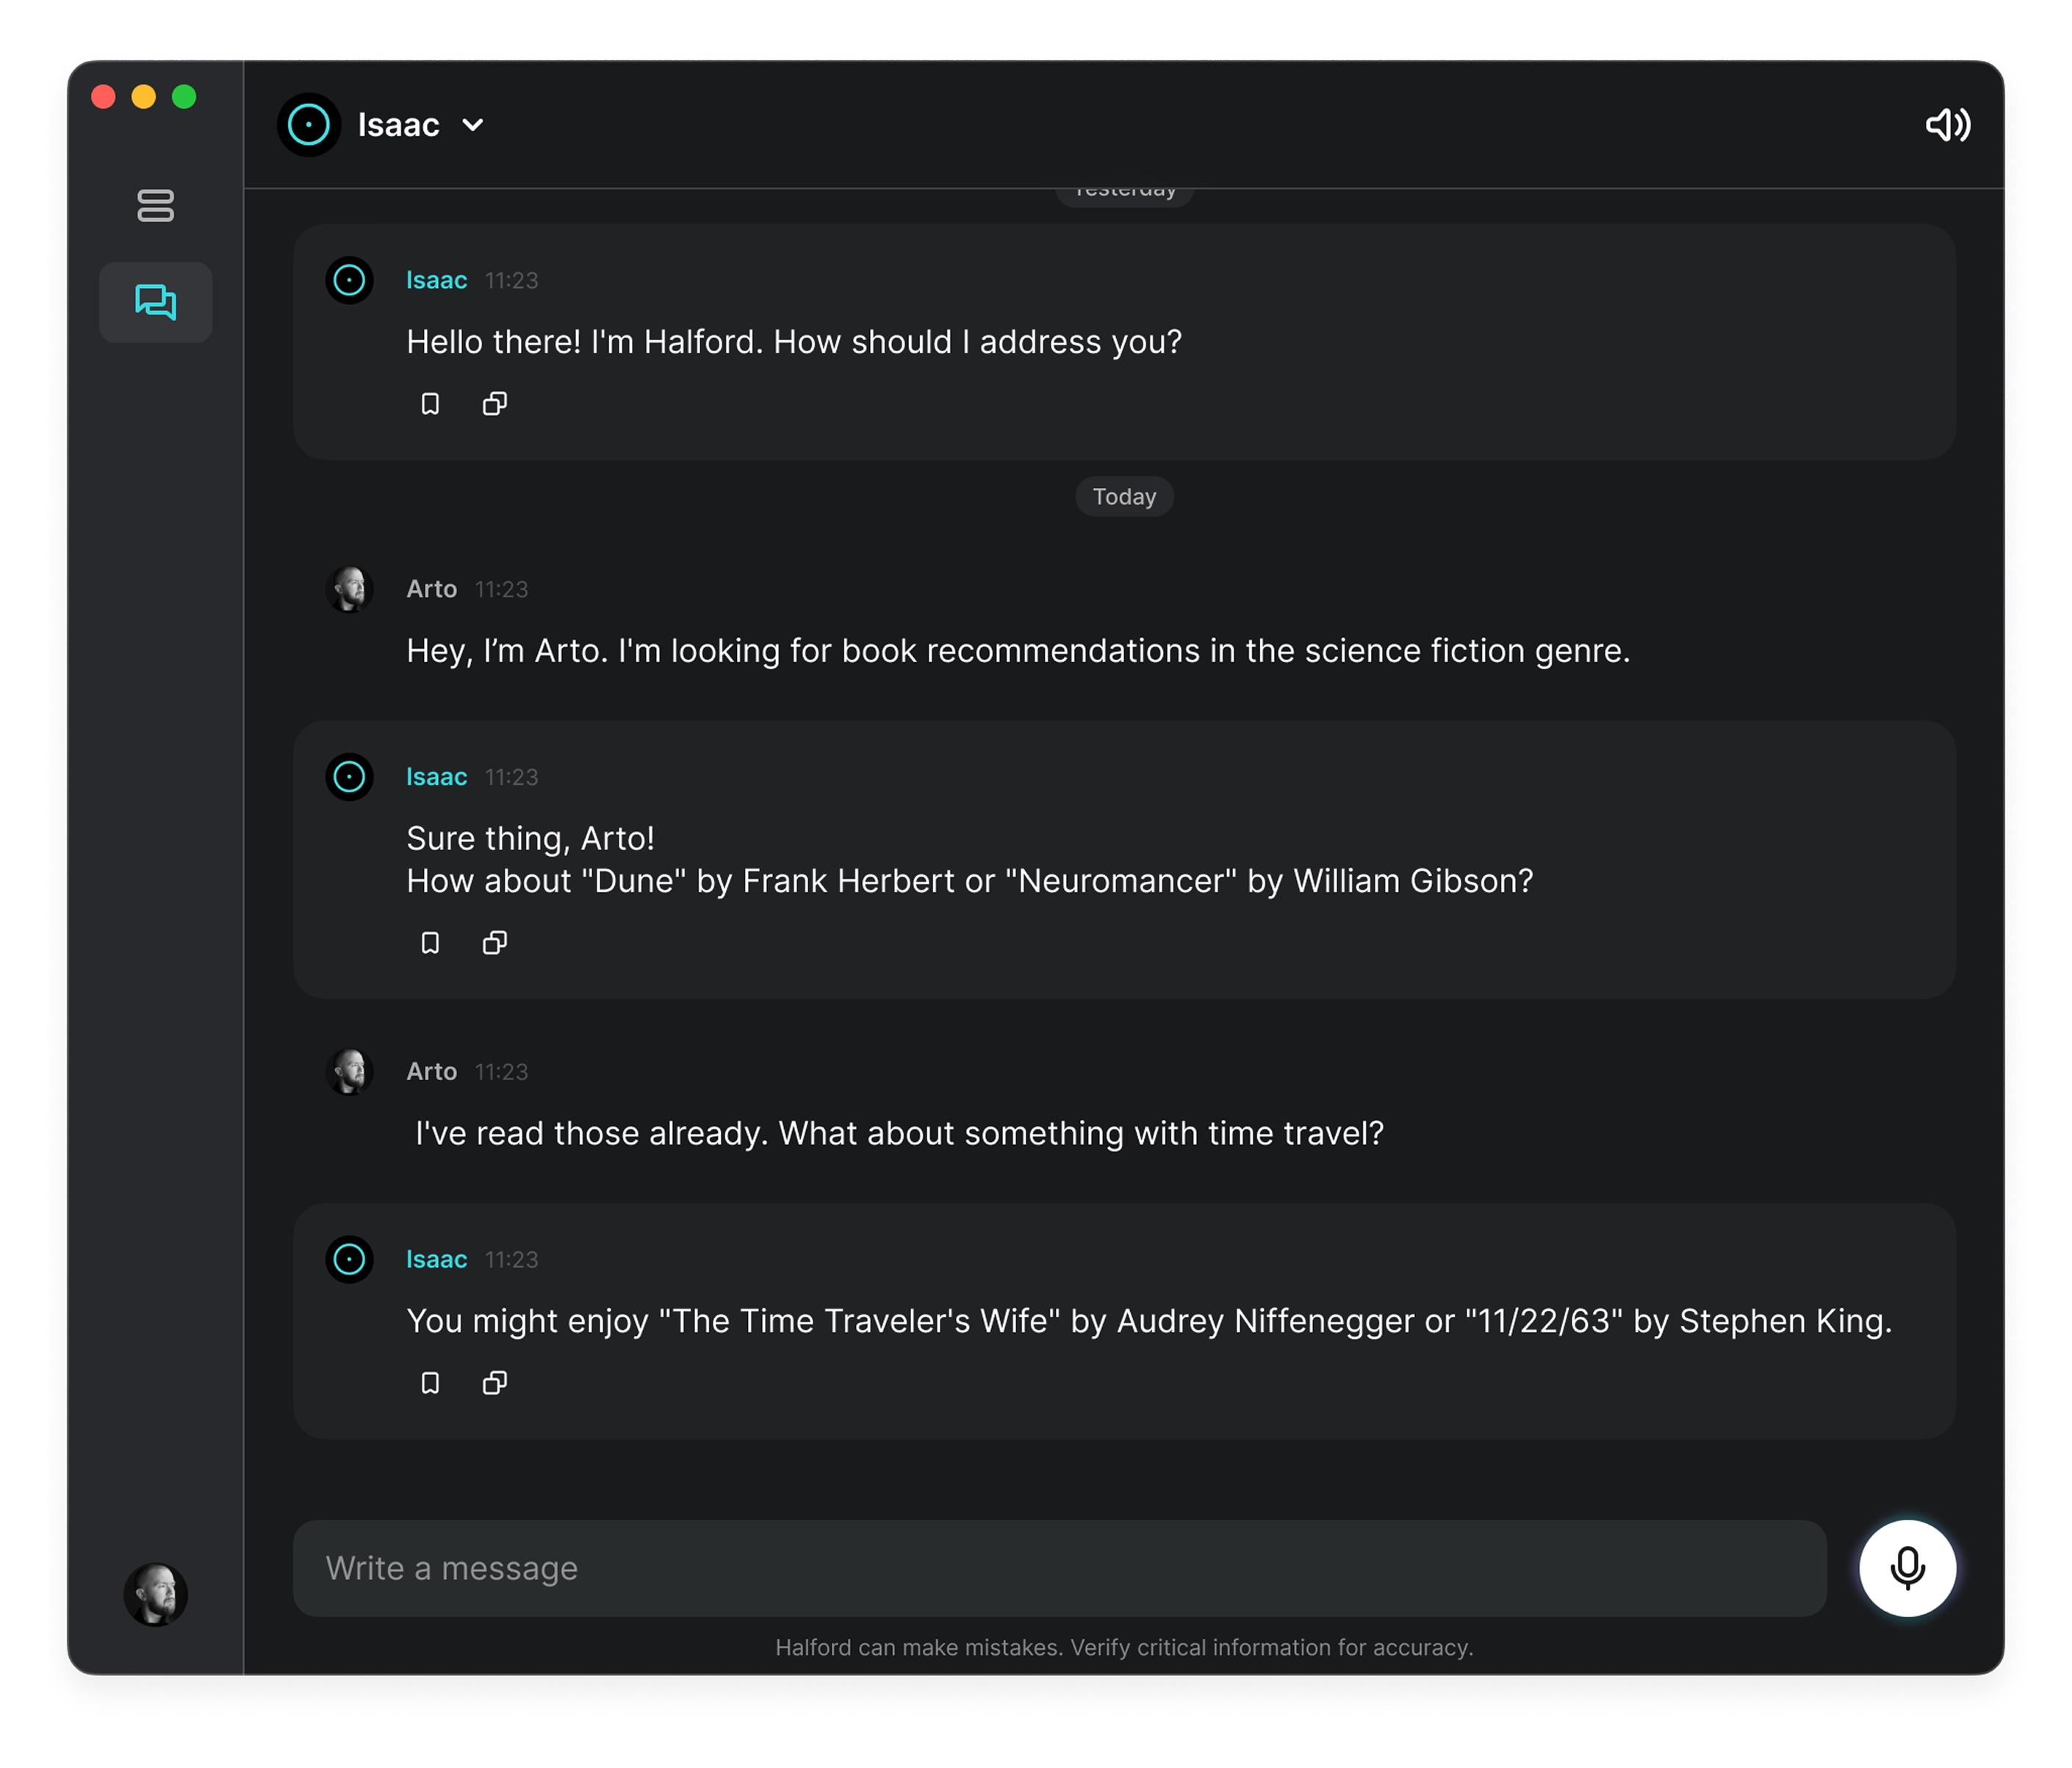Image resolution: width=2072 pixels, height=1768 pixels.
Task: Bookmark the "Hello there! I'm Halford" message
Action: [430, 403]
